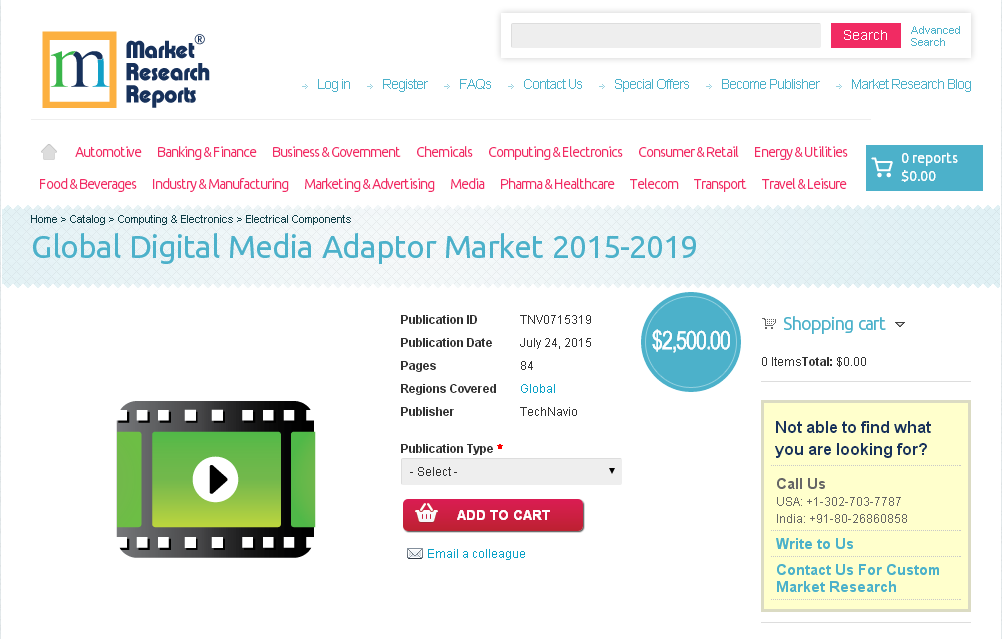Click inside the search input field
This screenshot has height=639, width=1002.
pyautogui.click(x=664, y=35)
